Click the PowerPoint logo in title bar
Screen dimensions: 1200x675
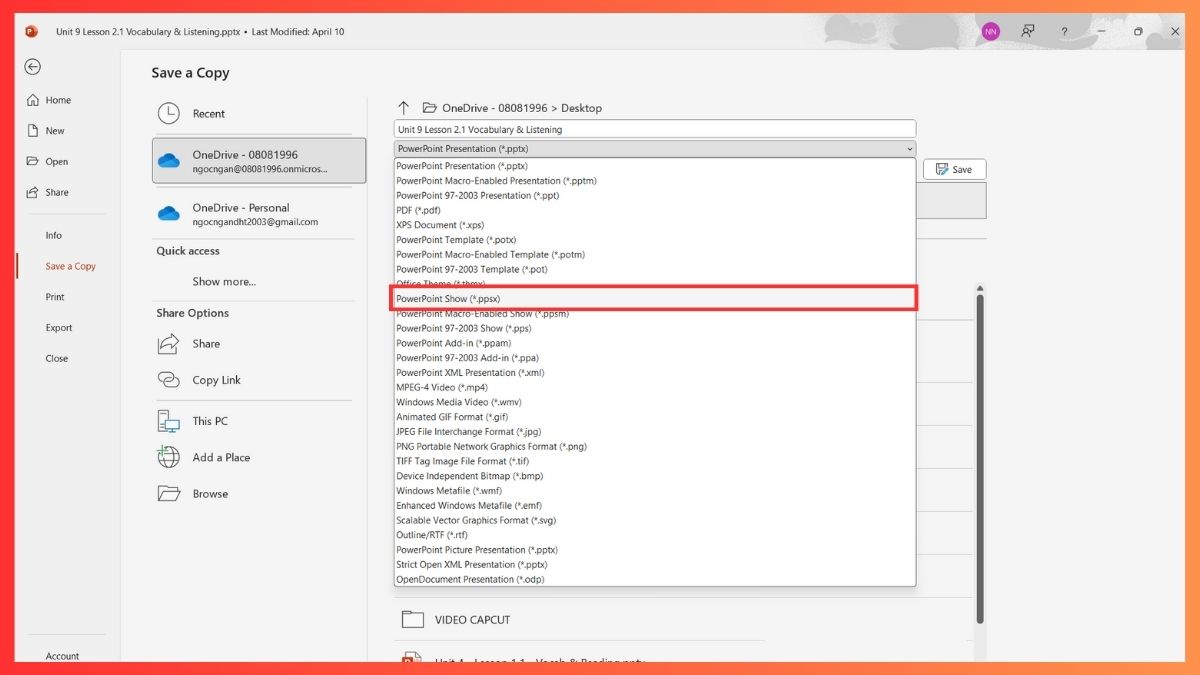tap(32, 32)
